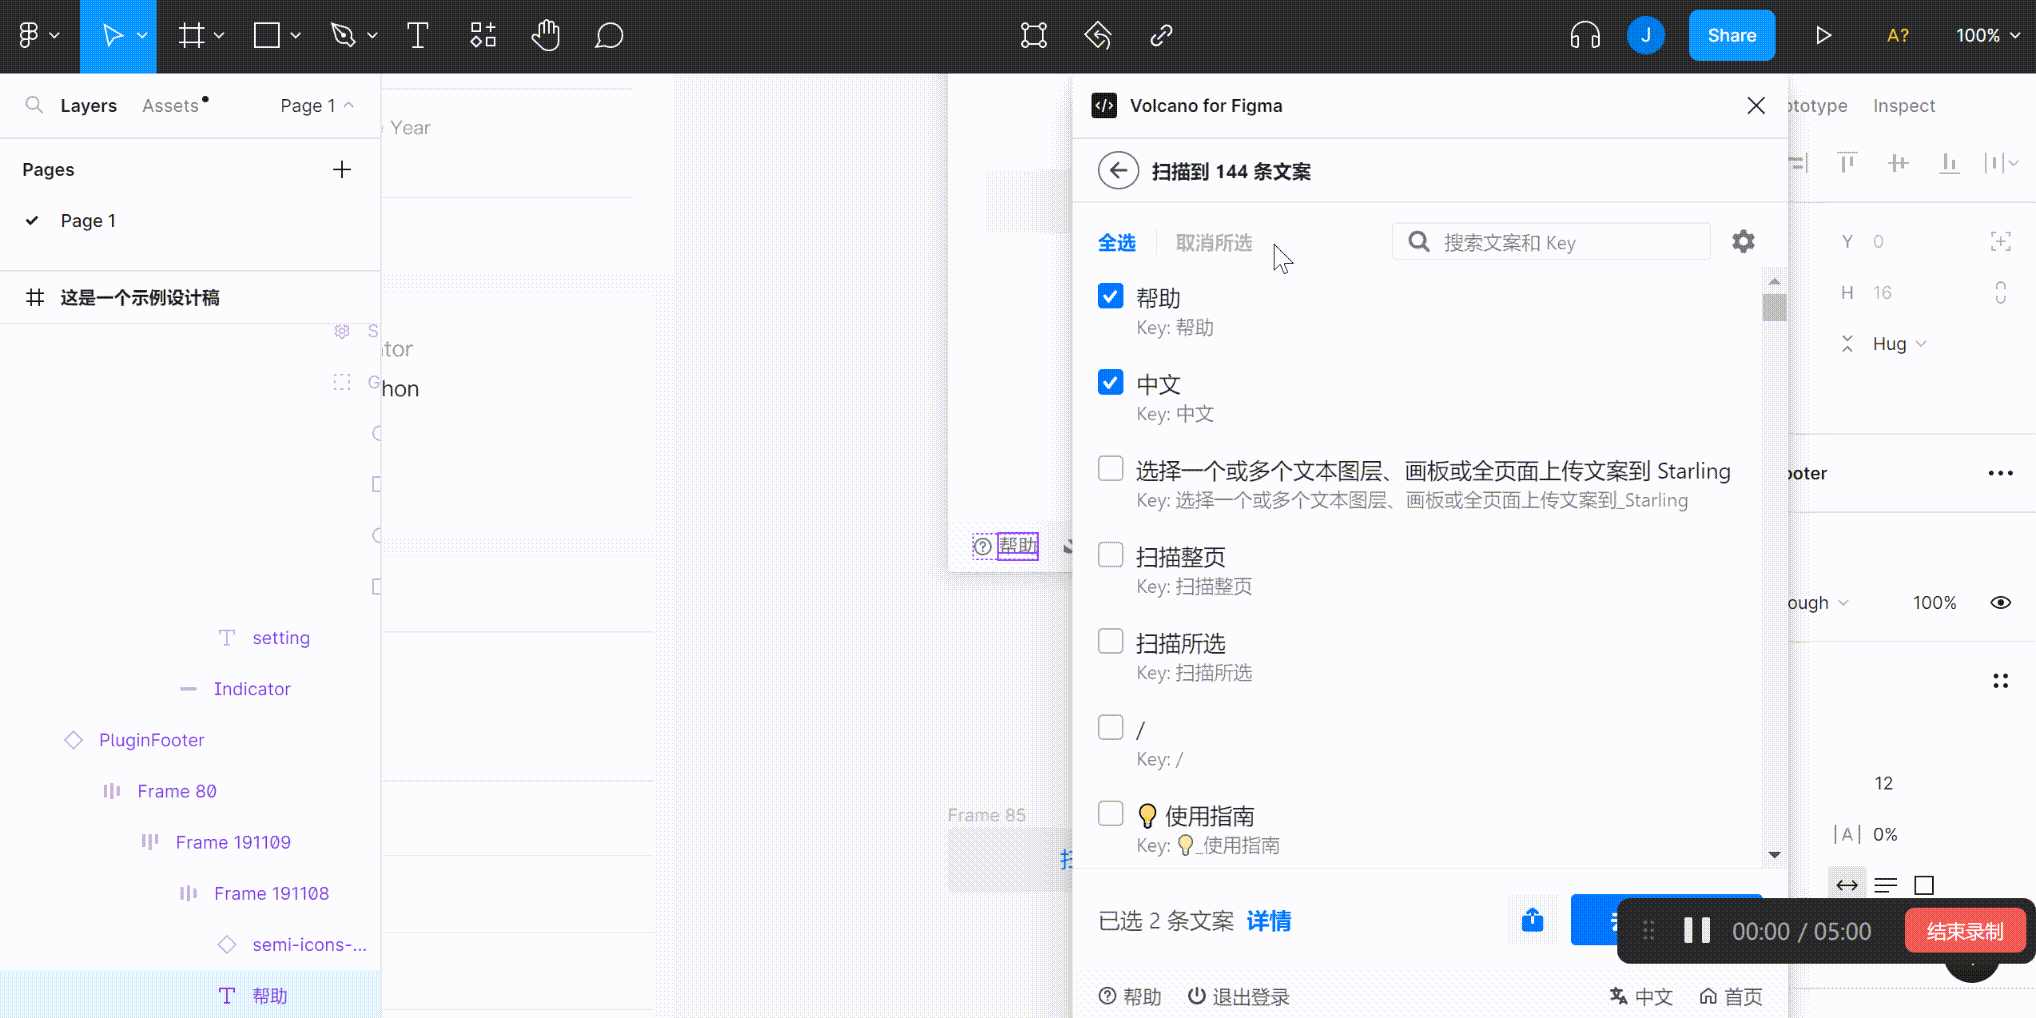Open the 100% zoom dropdown

(x=1987, y=36)
